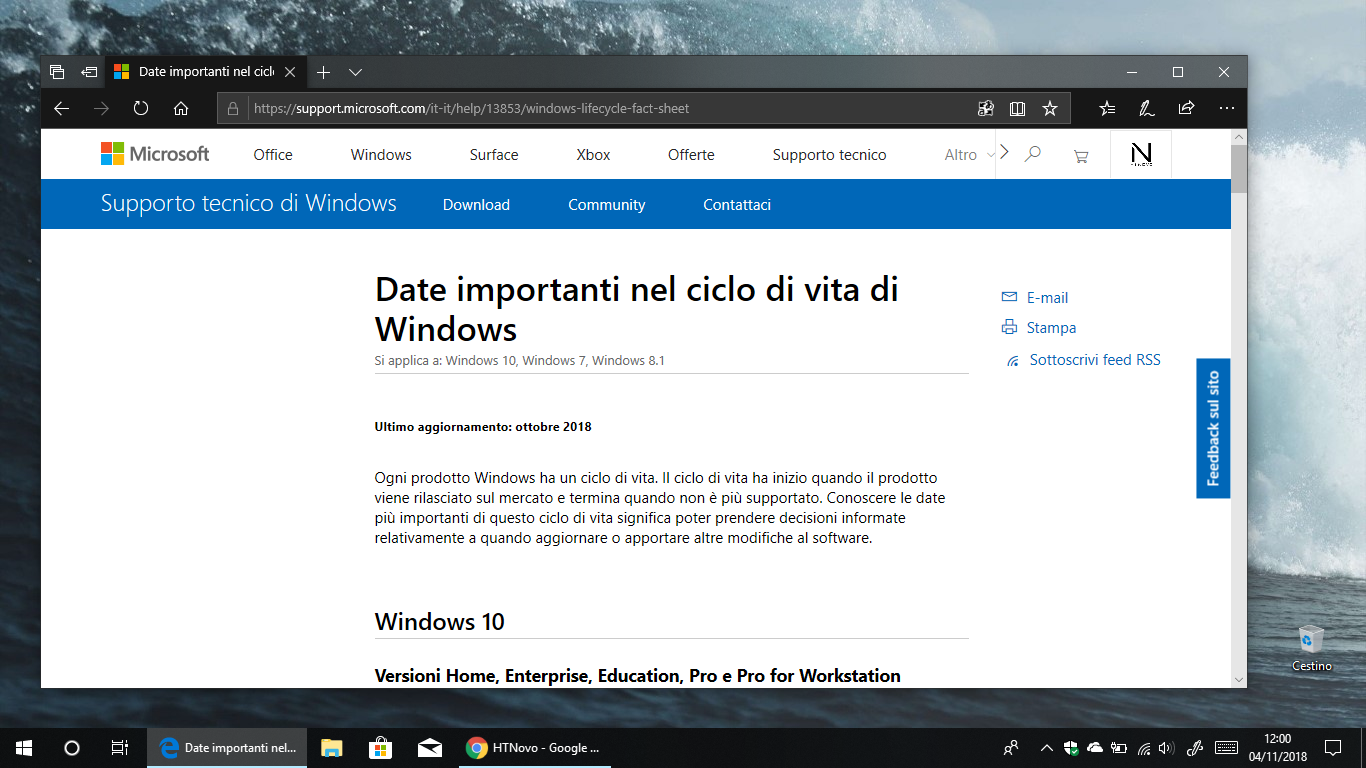Open OneDrive tray icon
Screen dimensions: 1366x768
1095,747
